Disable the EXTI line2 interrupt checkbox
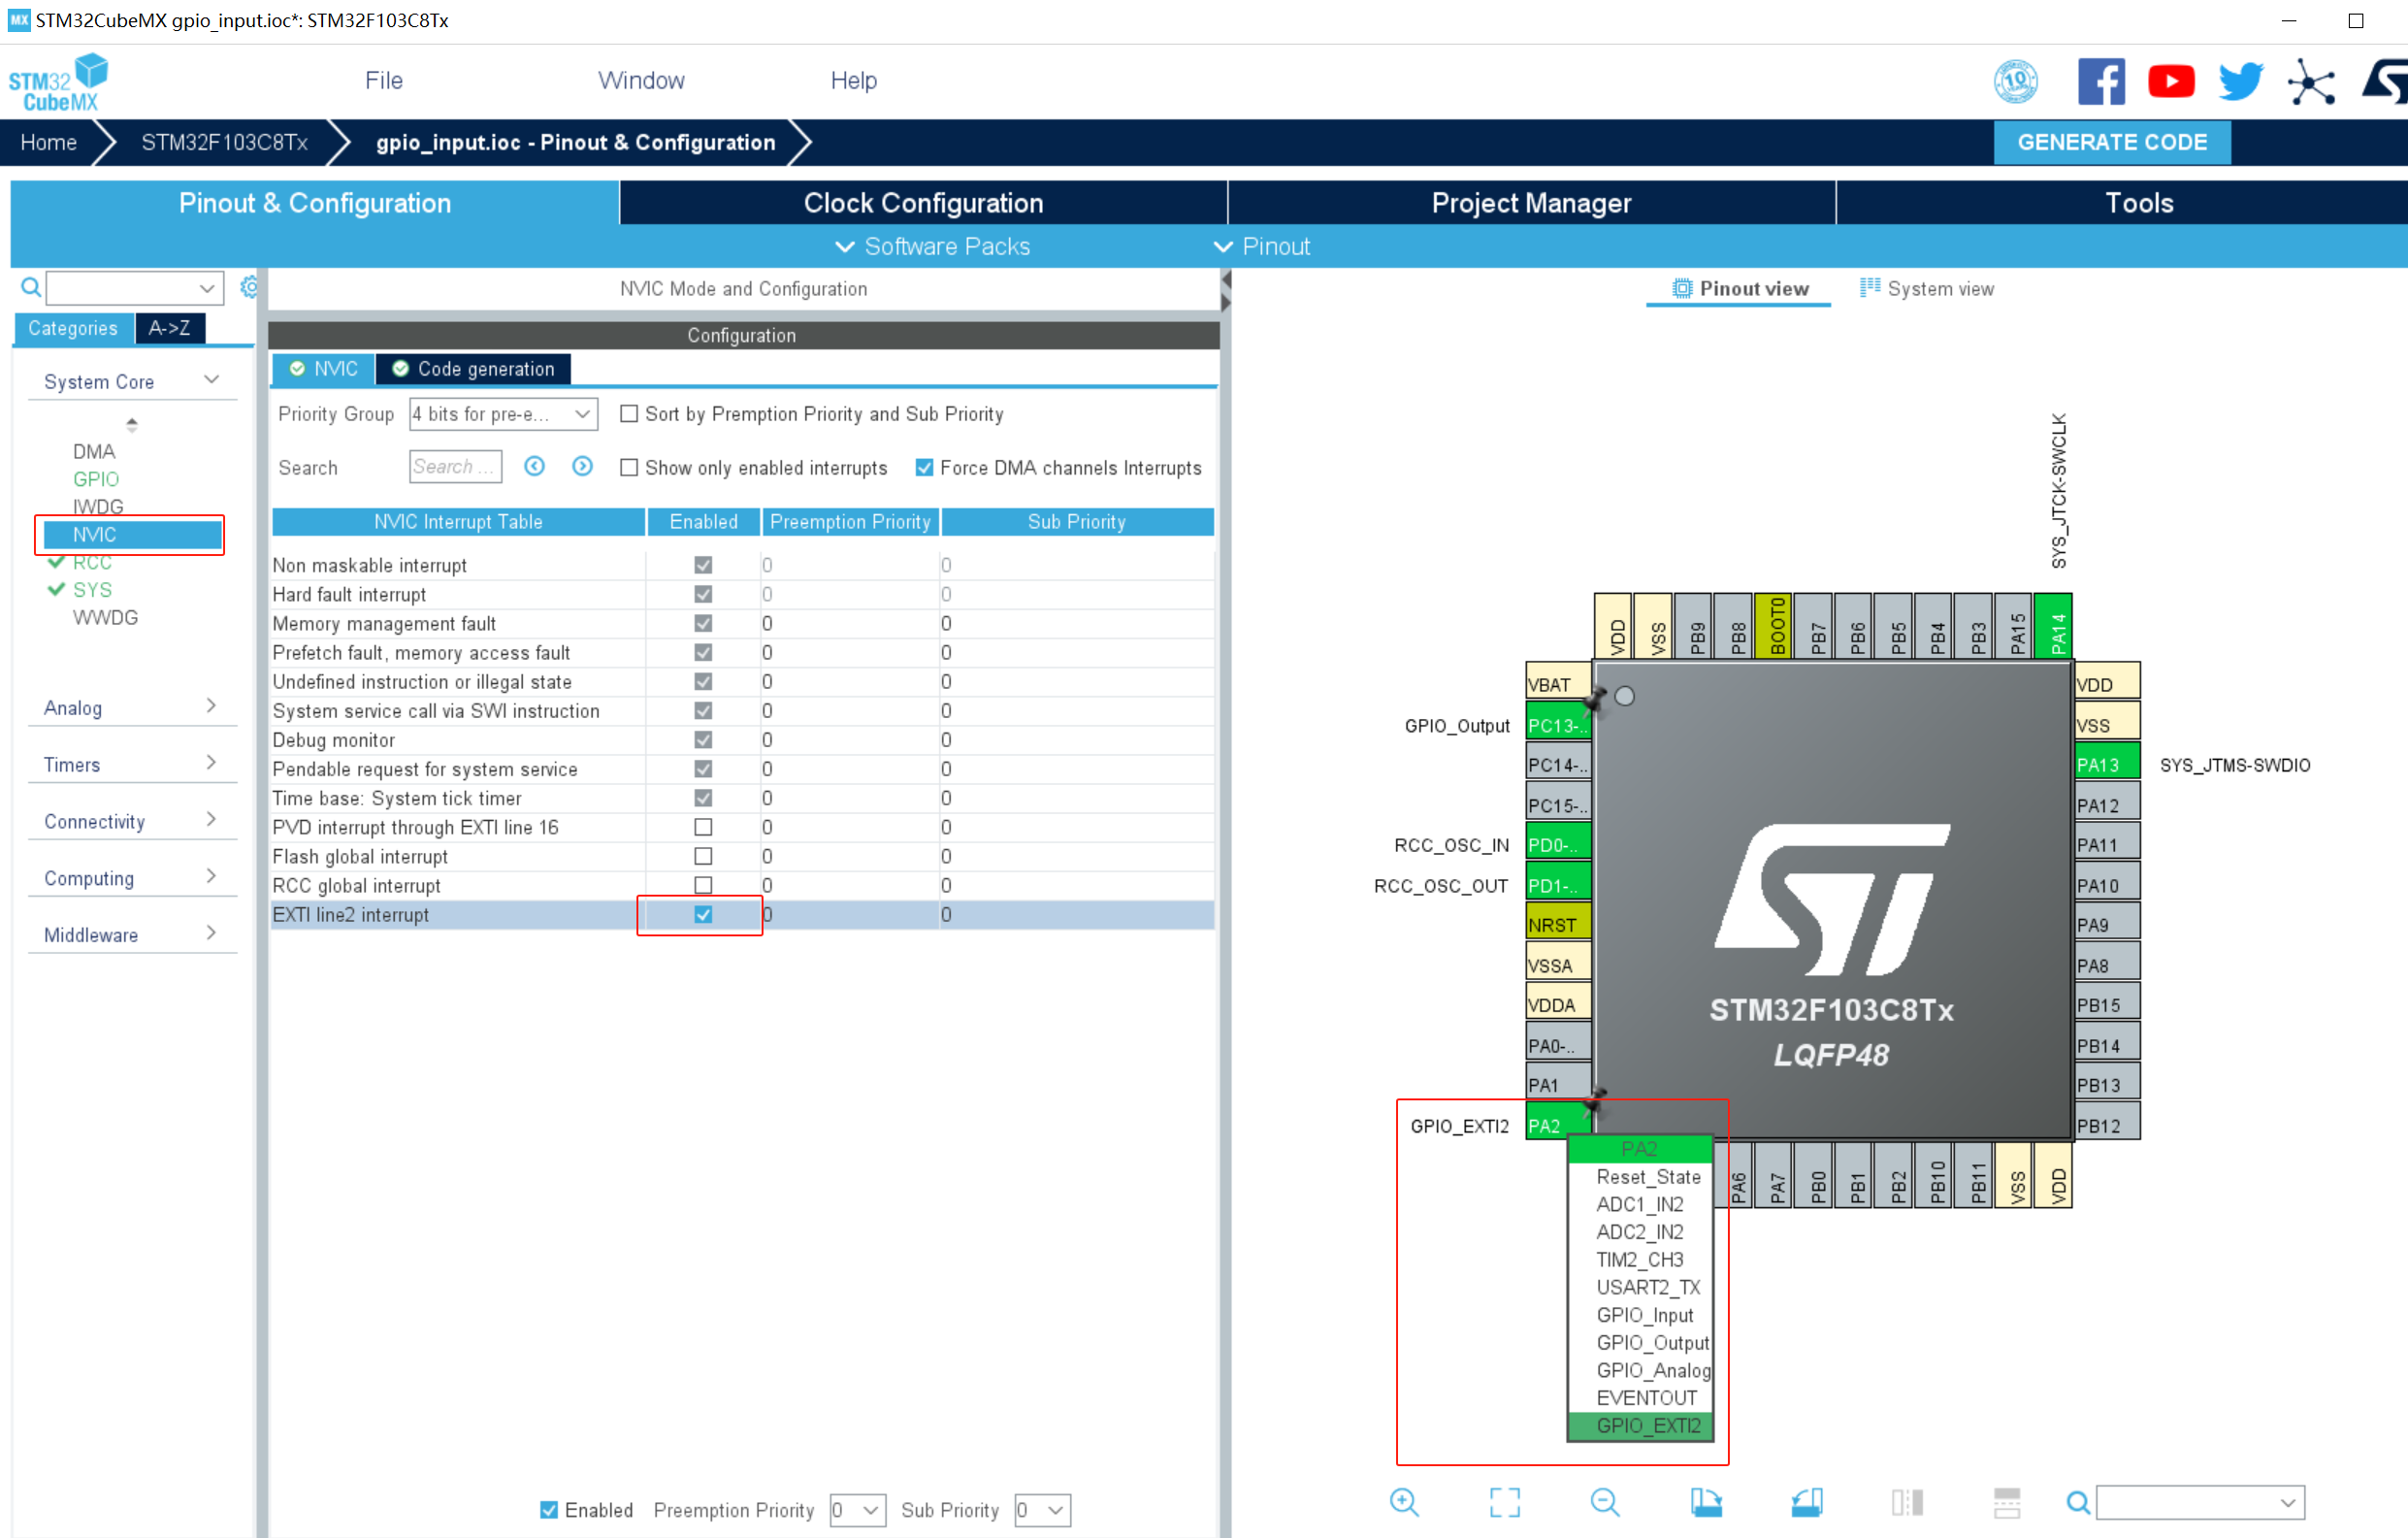 click(x=703, y=914)
